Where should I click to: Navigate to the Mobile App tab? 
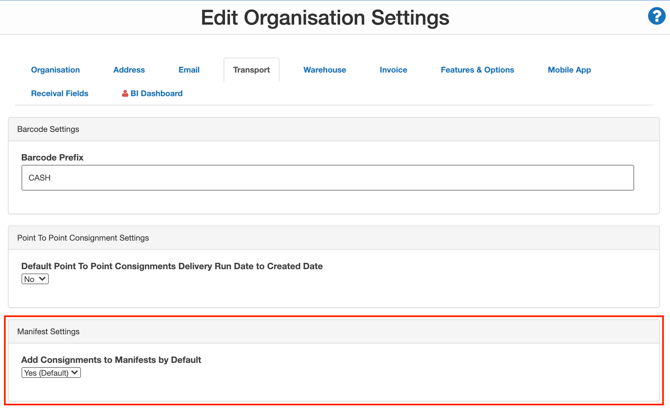tap(569, 70)
